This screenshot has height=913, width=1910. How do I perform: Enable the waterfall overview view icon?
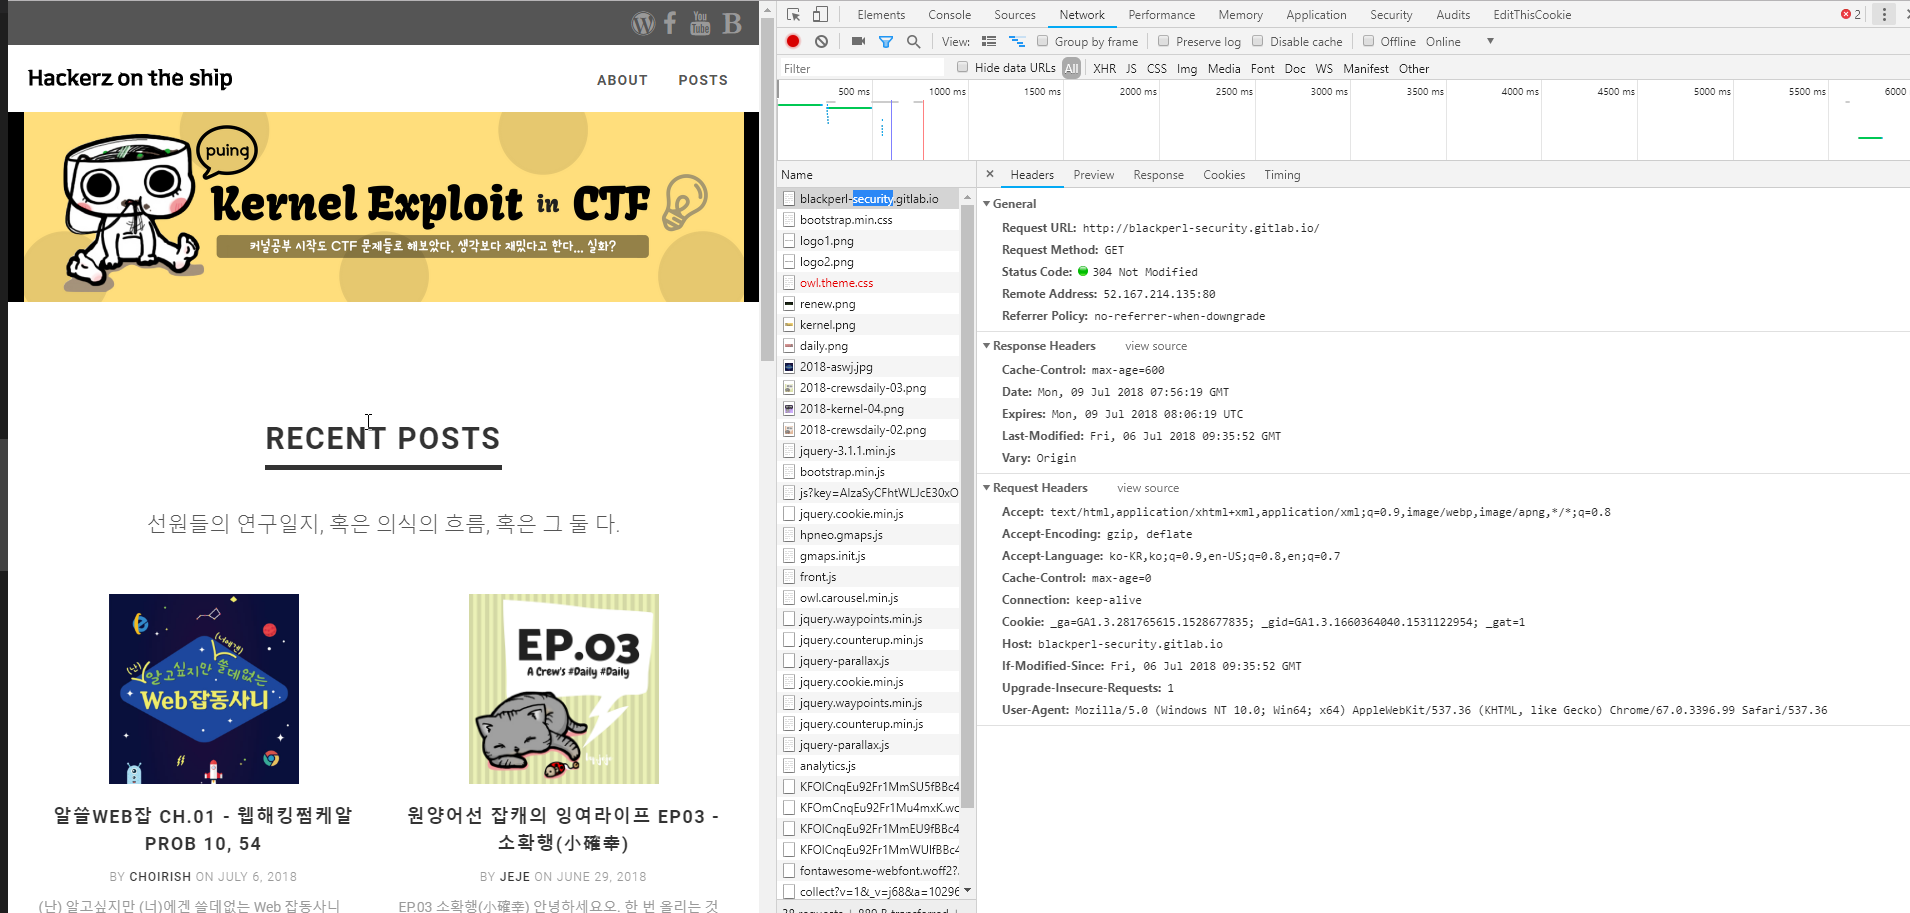[1017, 41]
